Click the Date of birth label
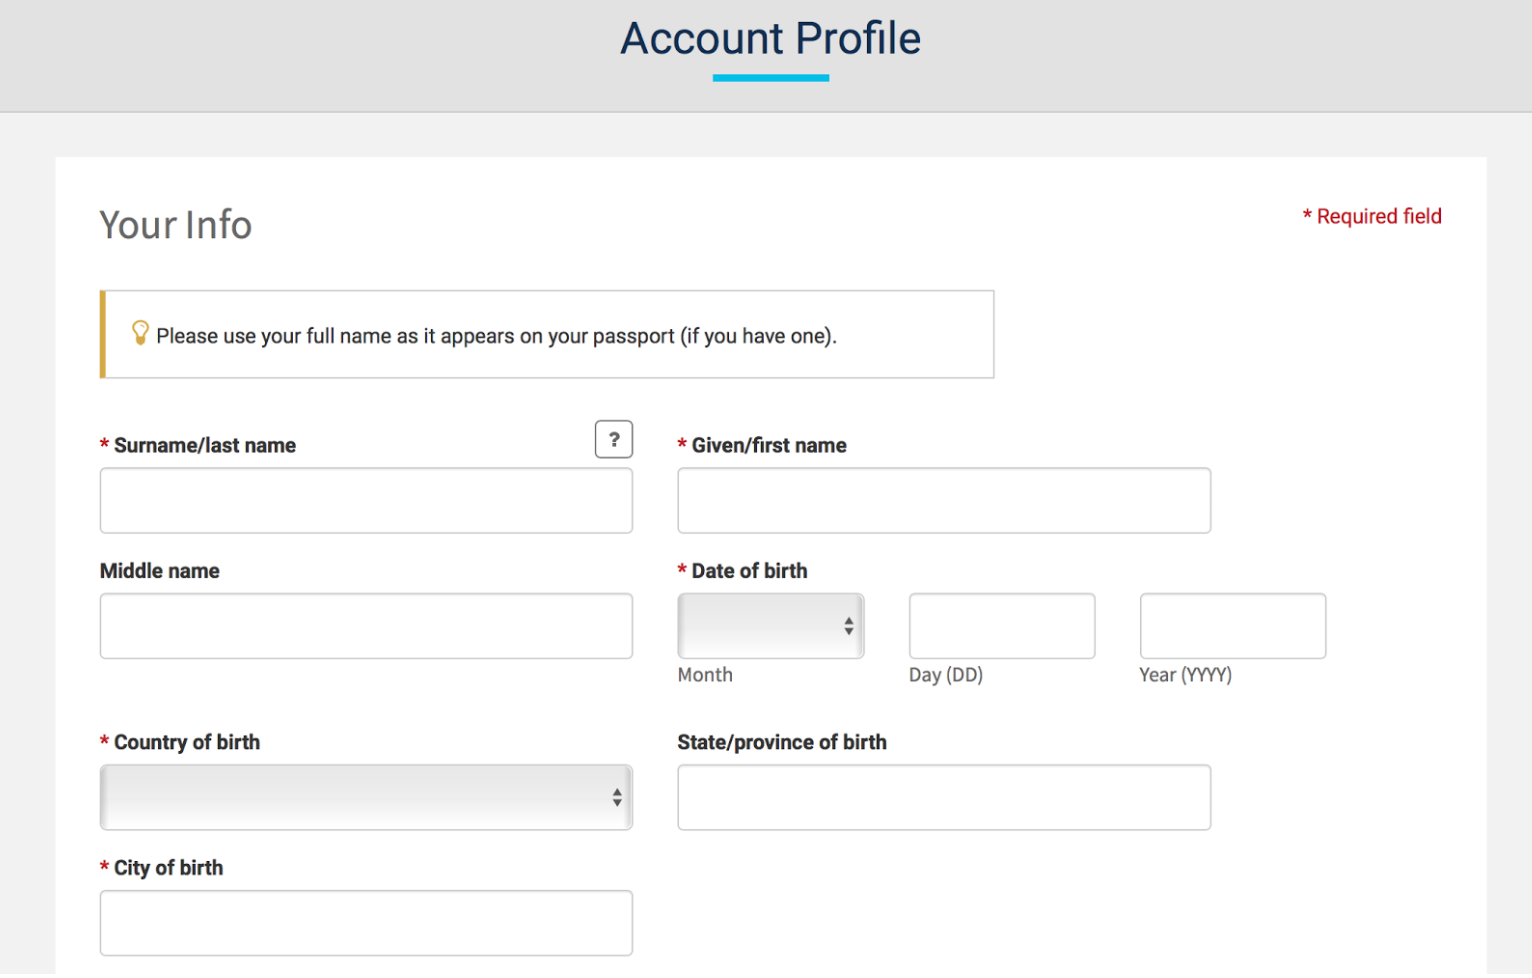 (x=749, y=571)
